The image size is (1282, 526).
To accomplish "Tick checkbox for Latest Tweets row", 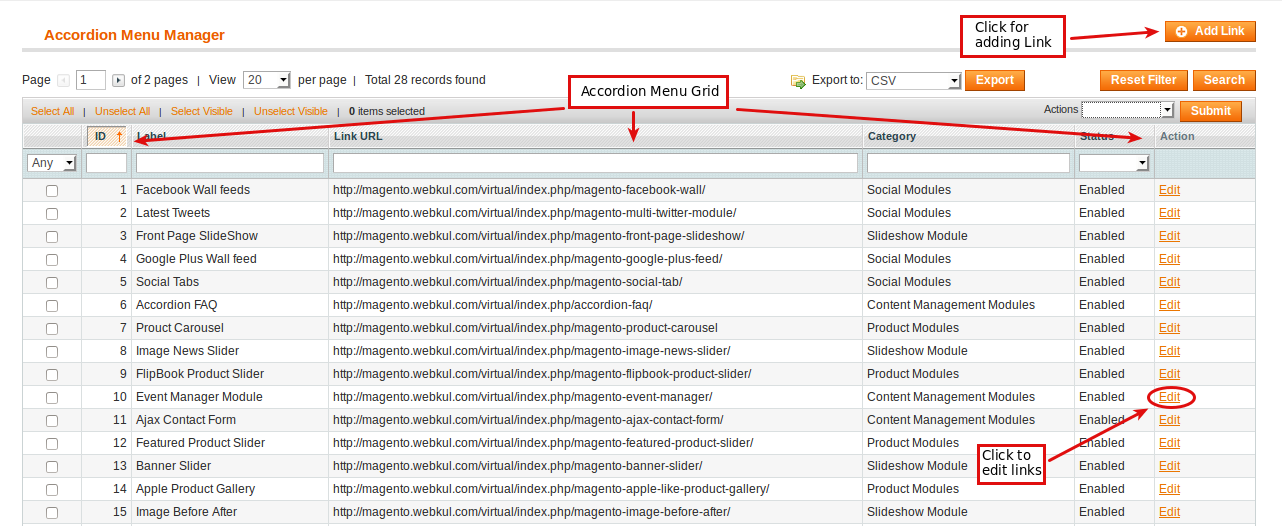I will [52, 213].
